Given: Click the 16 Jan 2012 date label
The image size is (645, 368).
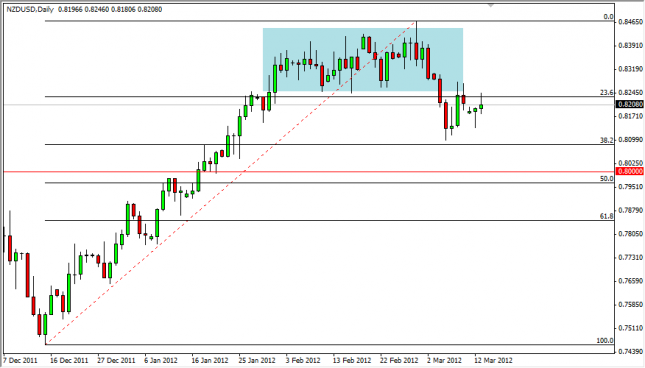Looking at the screenshot, I should pos(210,361).
